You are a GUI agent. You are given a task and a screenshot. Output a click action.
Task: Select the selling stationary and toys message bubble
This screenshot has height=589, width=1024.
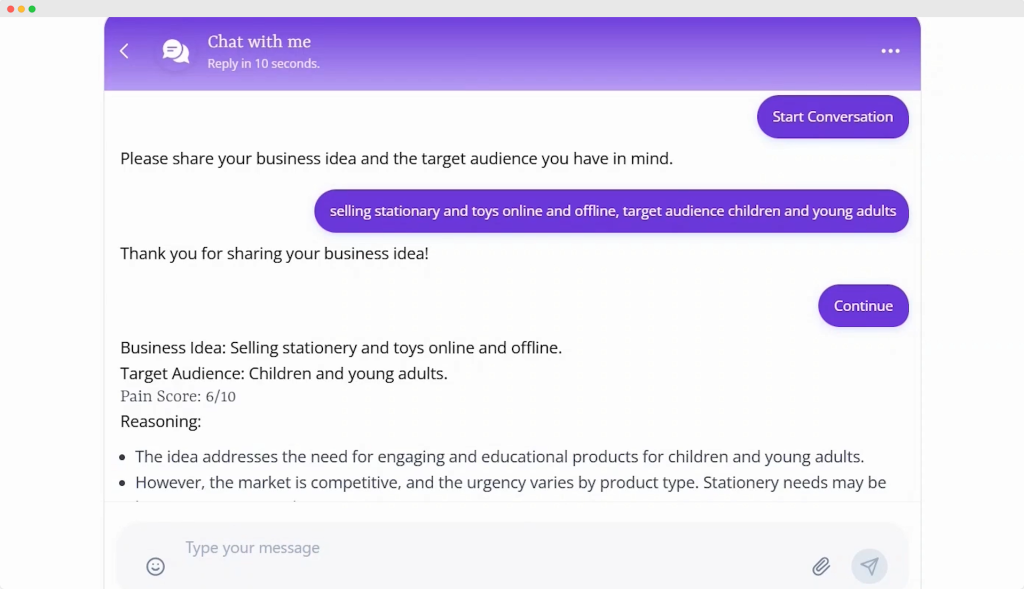[612, 211]
